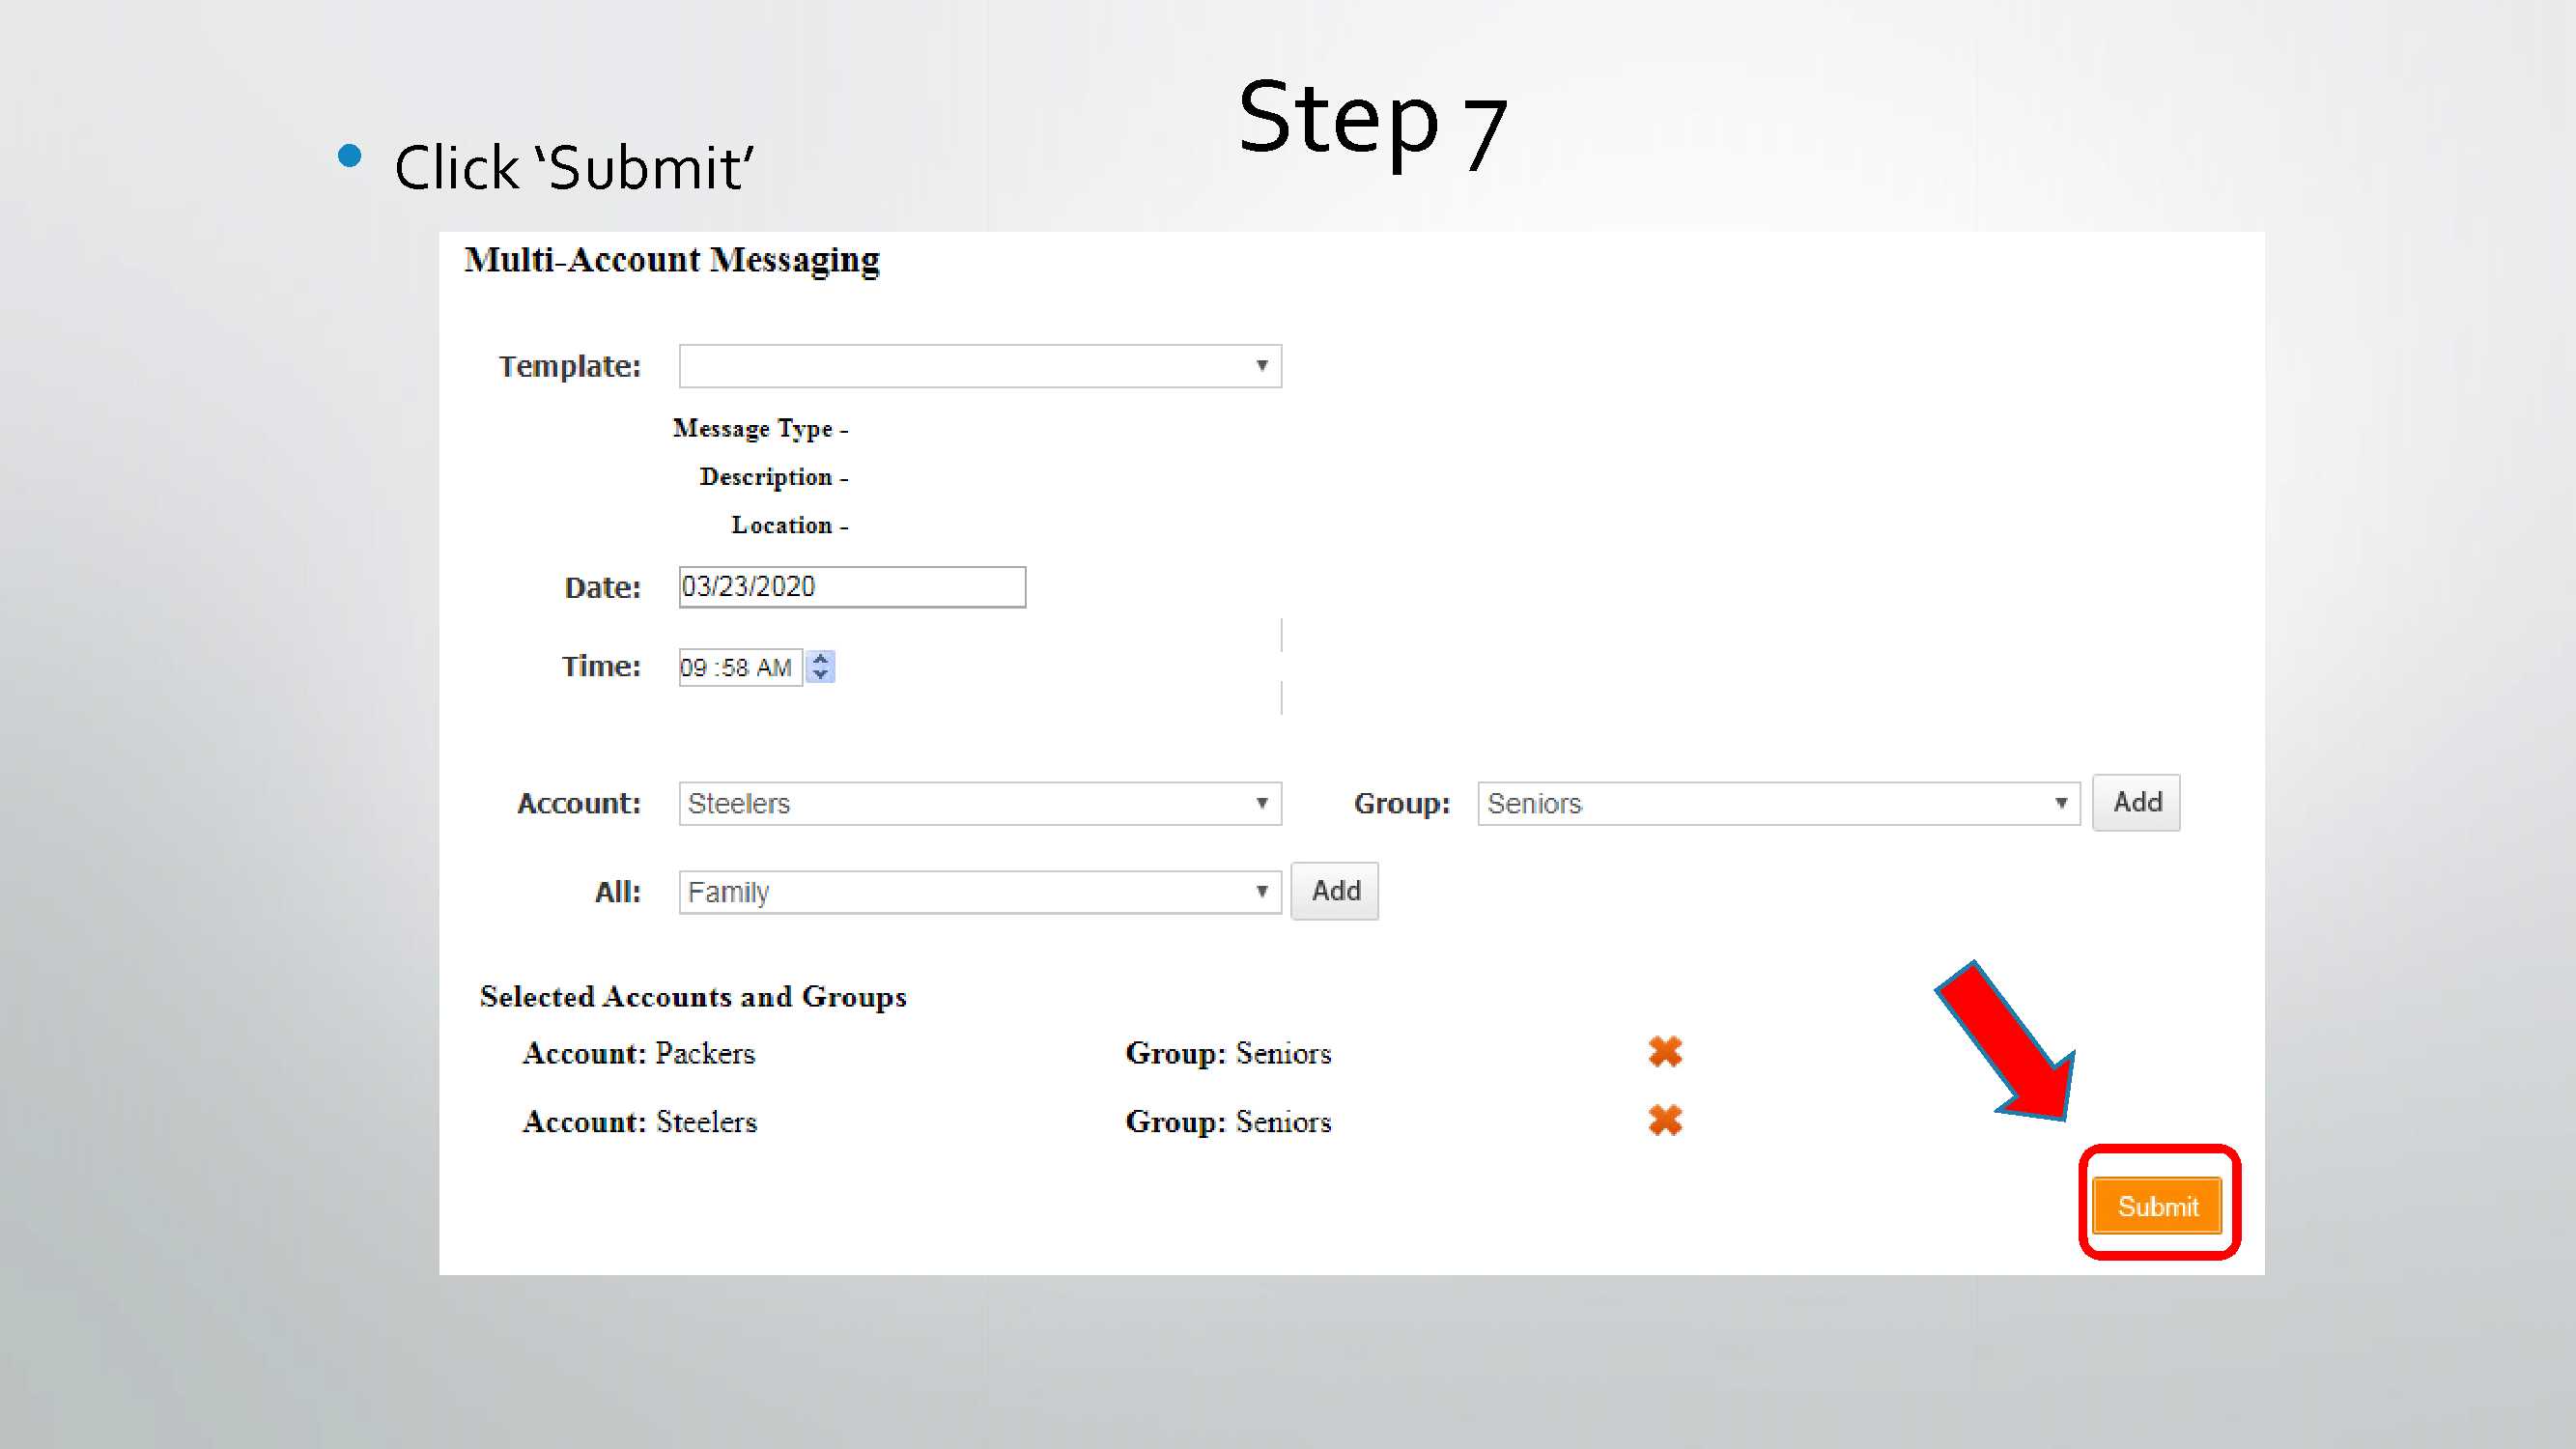This screenshot has height=1449, width=2576.
Task: Click the Date: field label
Action: [603, 588]
